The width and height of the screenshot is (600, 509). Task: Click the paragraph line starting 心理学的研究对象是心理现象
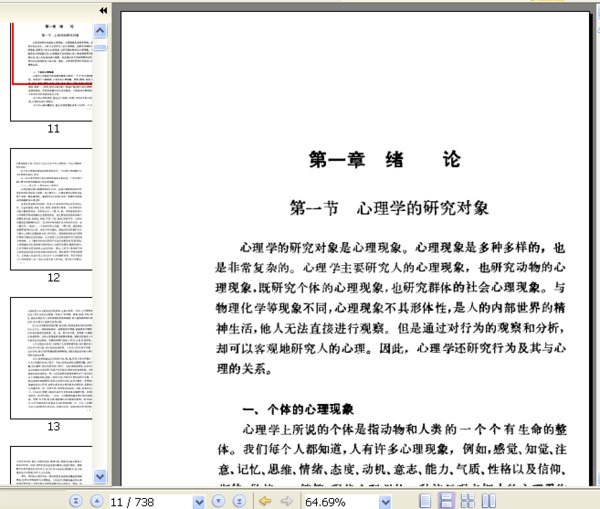403,248
